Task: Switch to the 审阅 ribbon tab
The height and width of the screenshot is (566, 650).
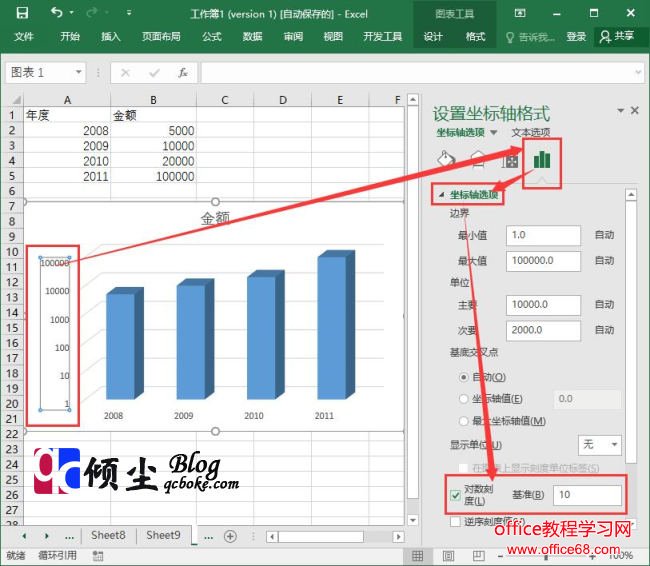Action: [x=293, y=36]
